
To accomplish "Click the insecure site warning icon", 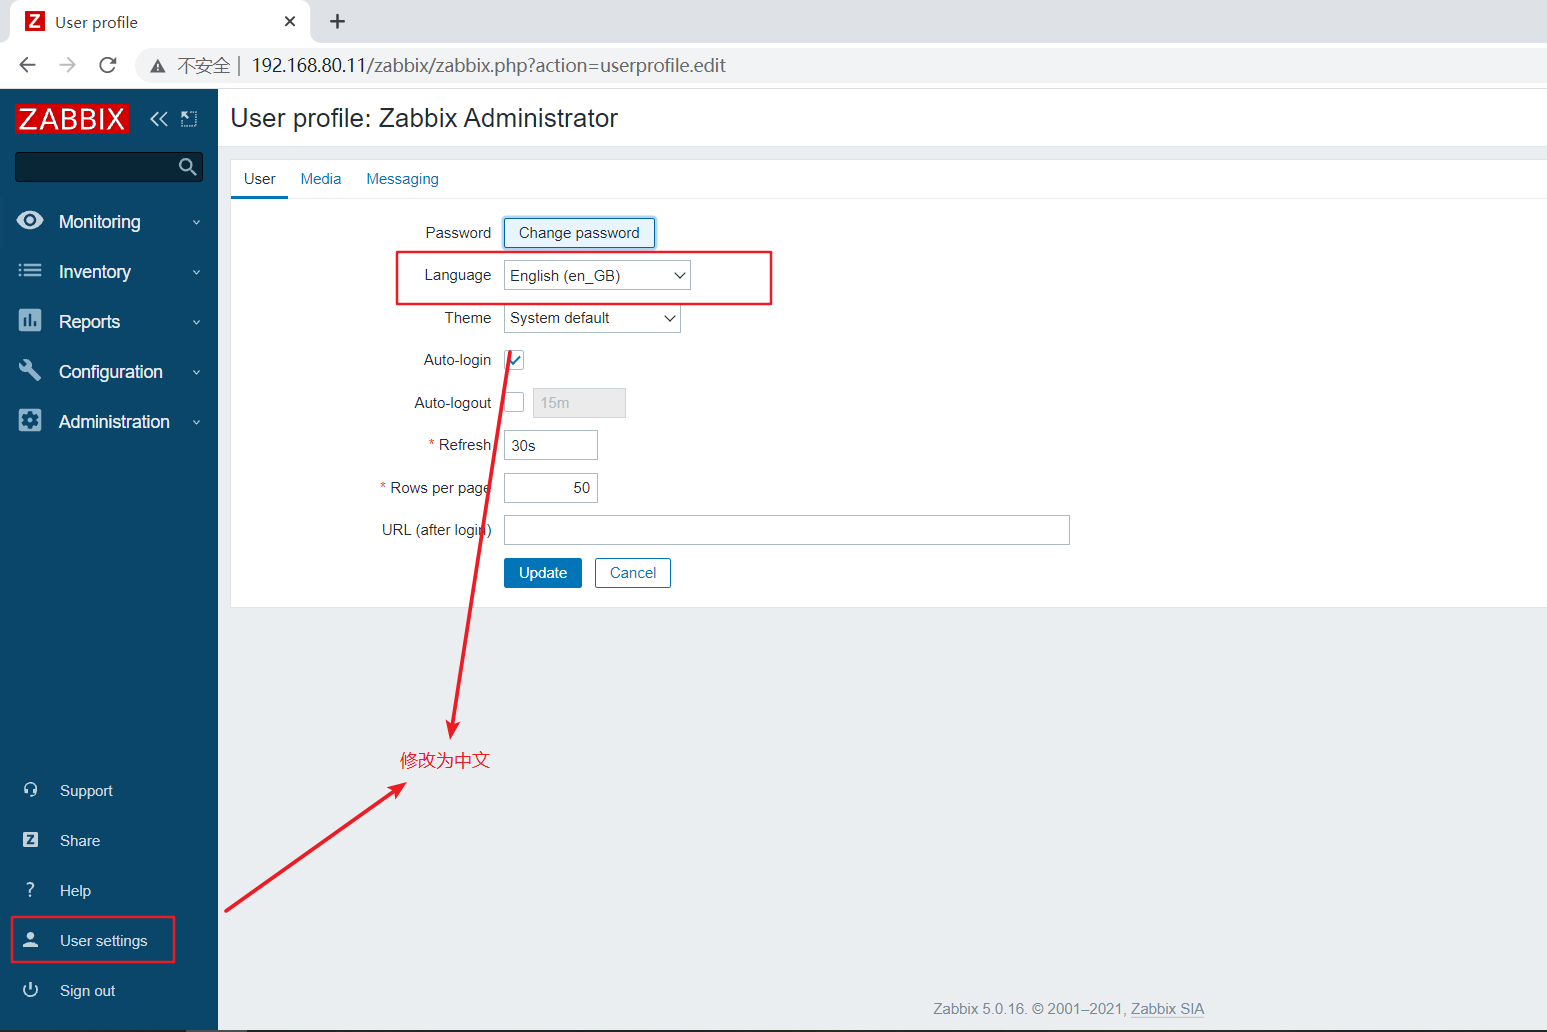I will click(158, 66).
